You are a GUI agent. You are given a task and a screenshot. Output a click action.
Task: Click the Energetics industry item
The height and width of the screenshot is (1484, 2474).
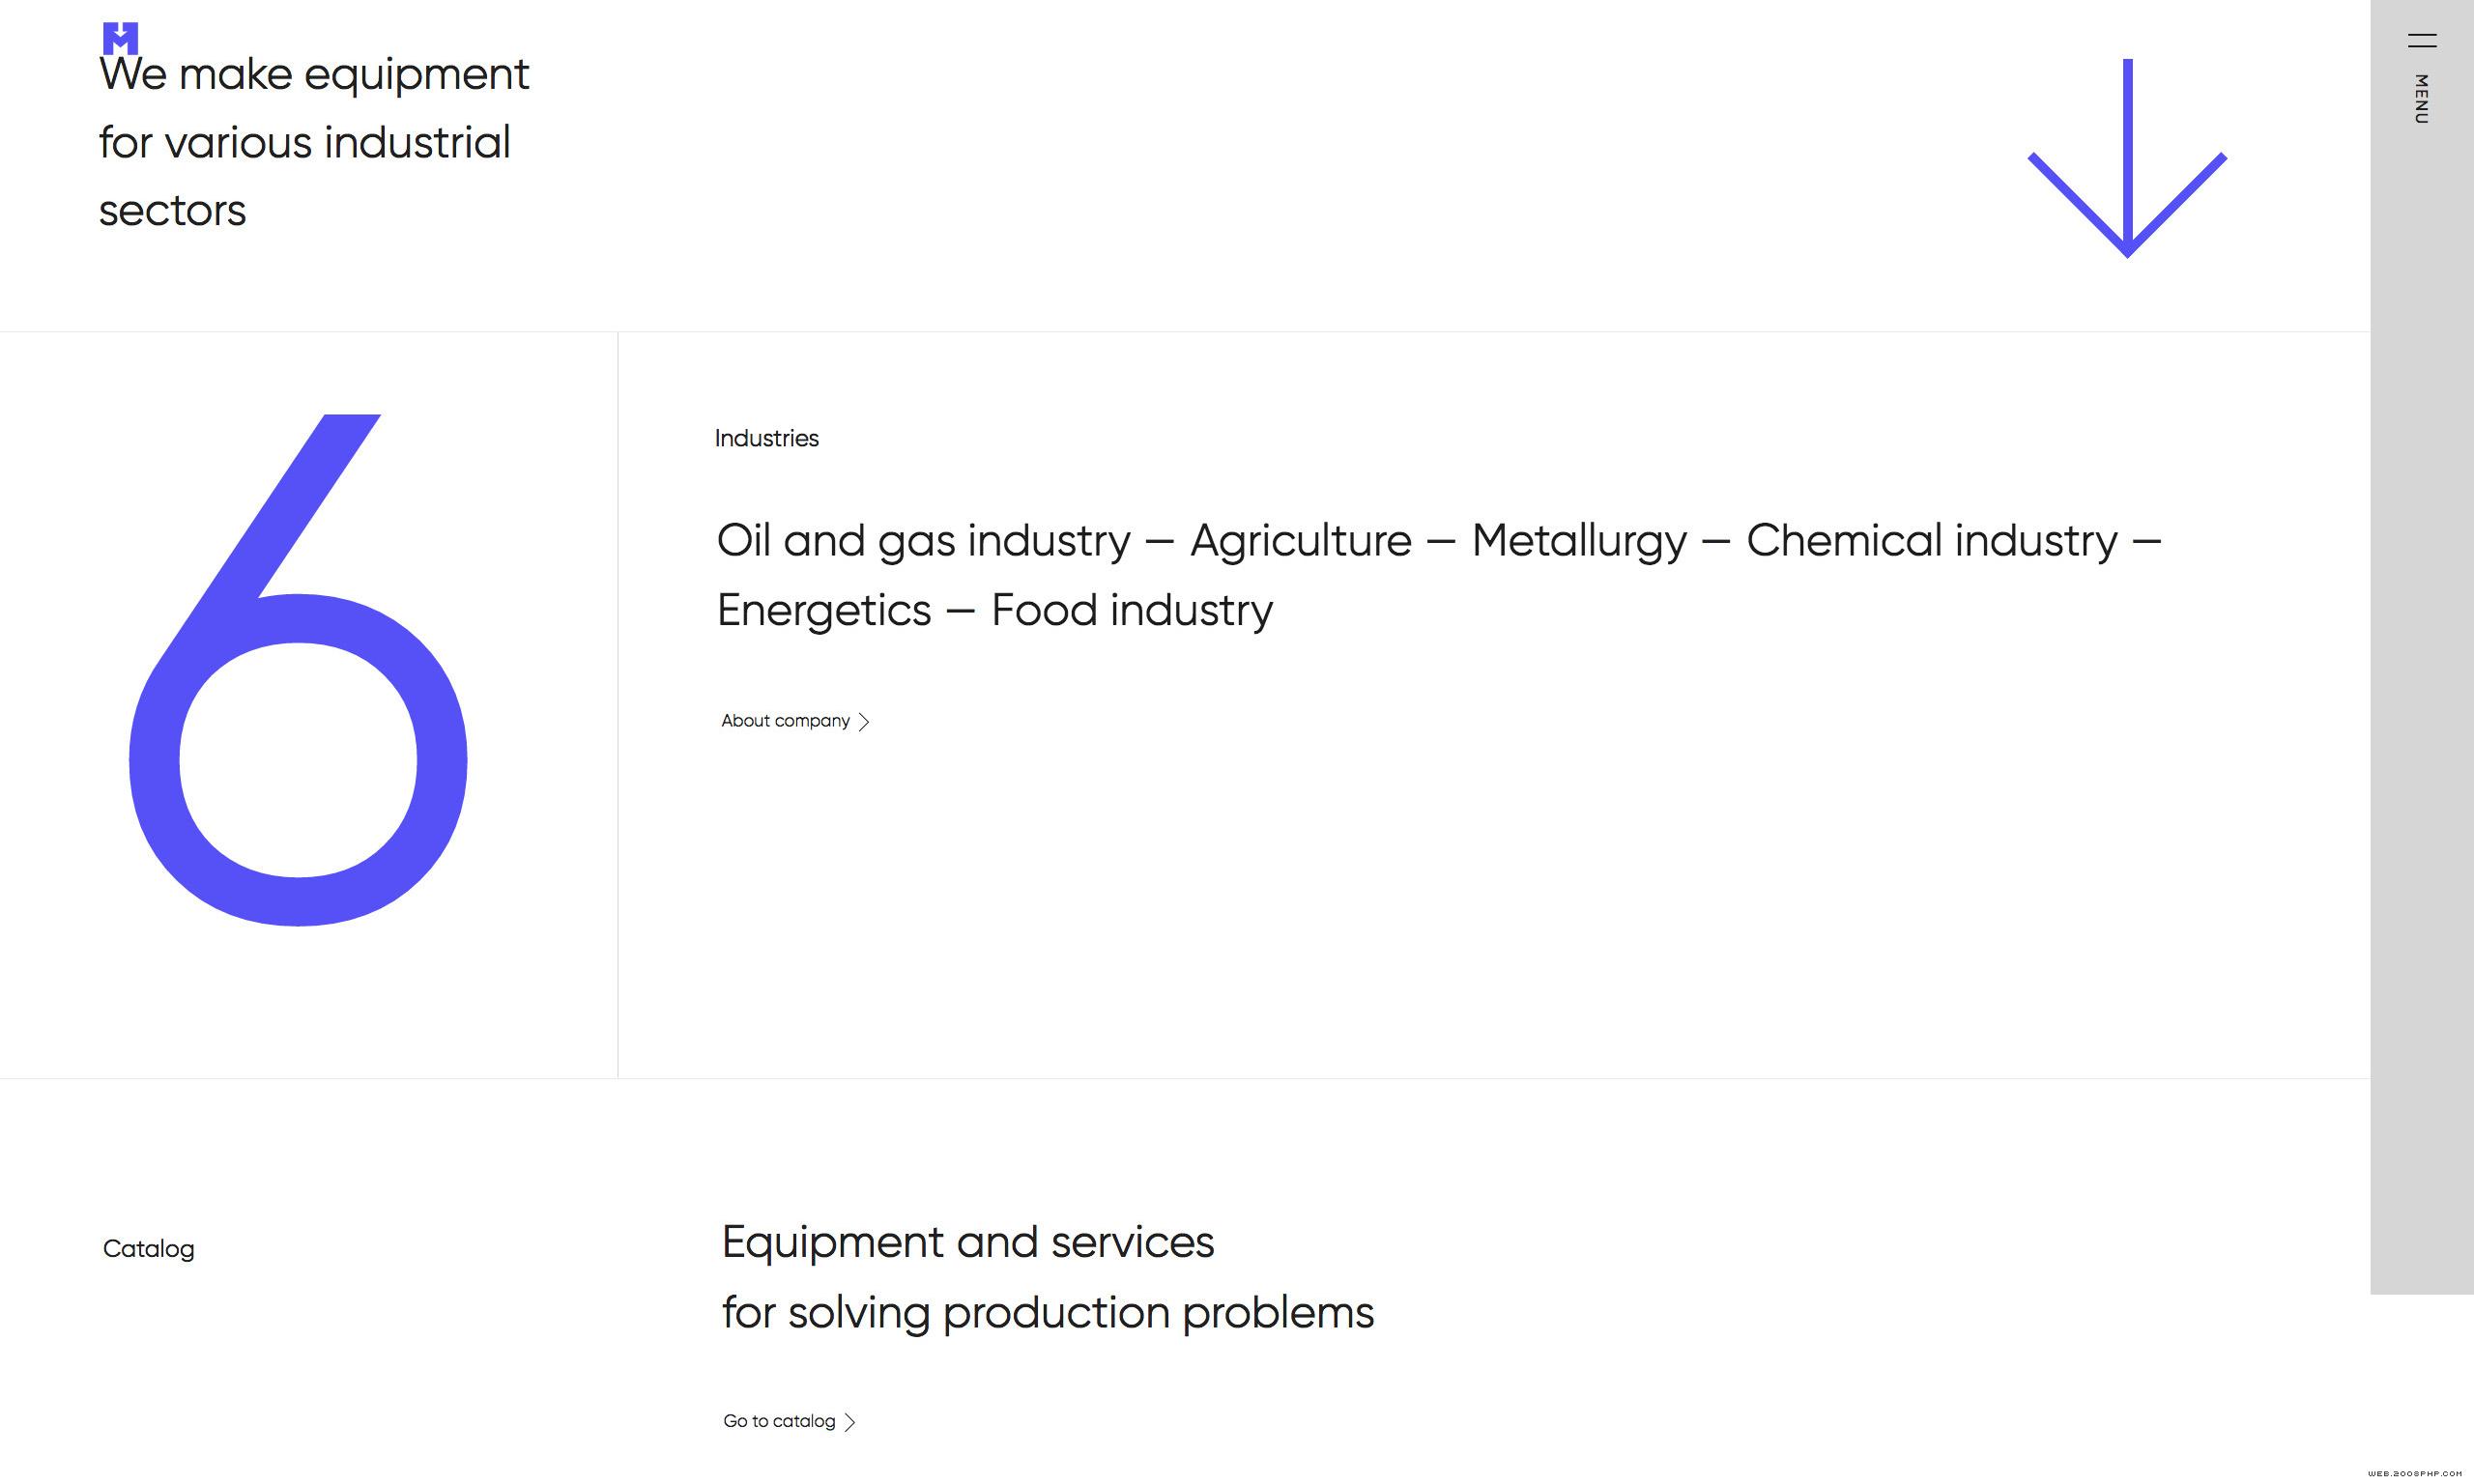824,611
